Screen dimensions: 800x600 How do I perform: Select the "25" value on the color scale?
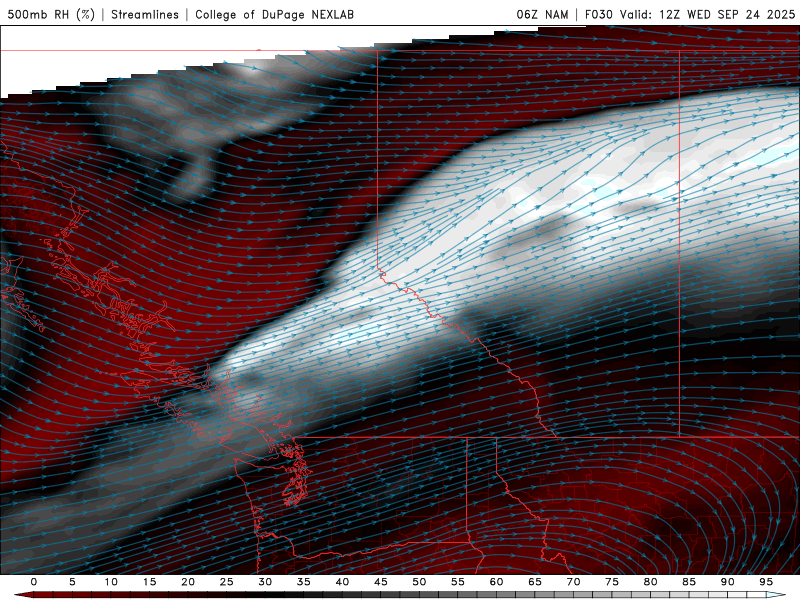(227, 582)
